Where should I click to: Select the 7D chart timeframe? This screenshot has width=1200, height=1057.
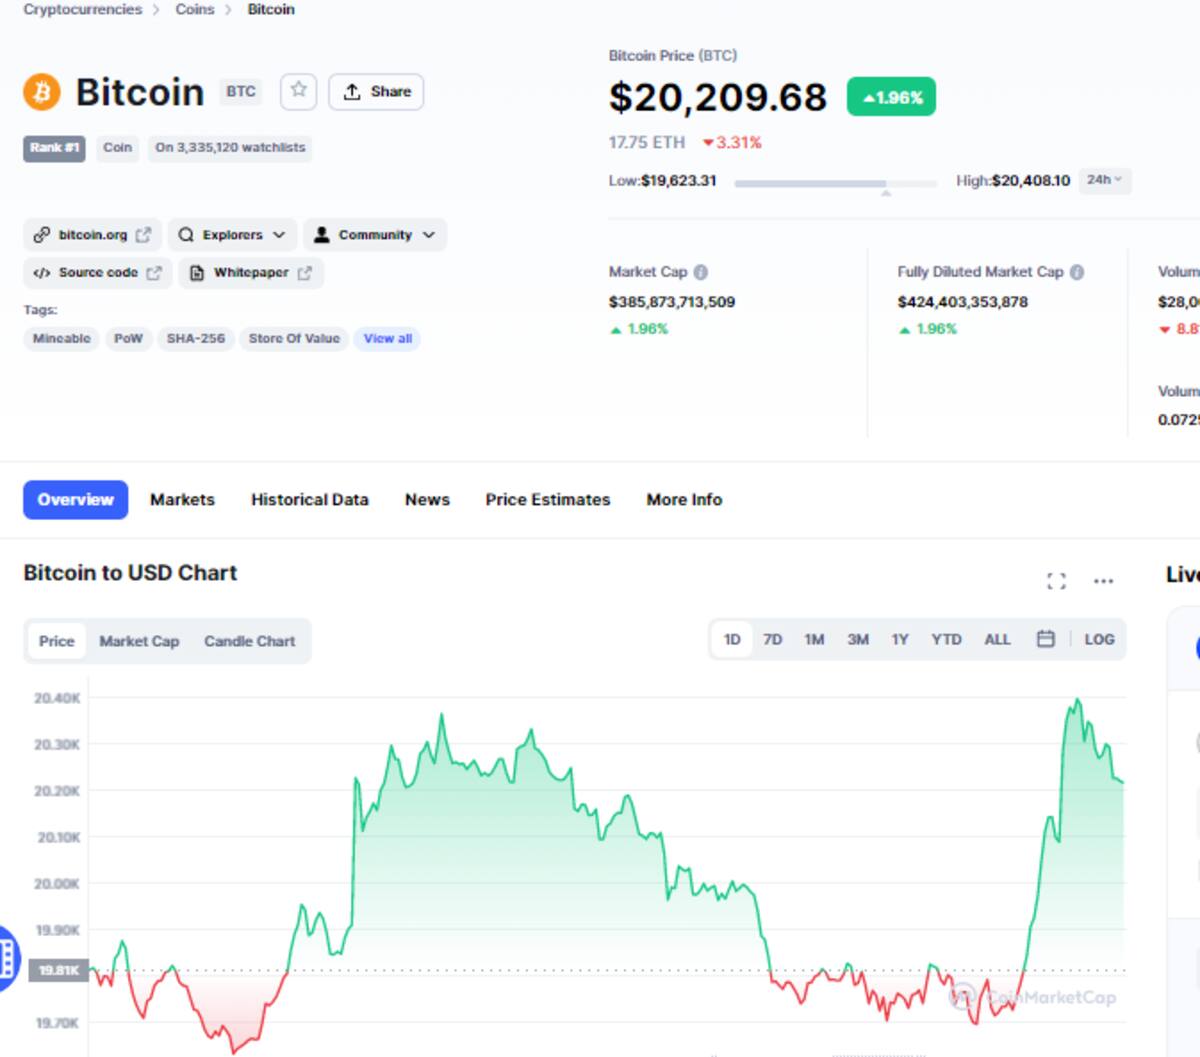(772, 639)
